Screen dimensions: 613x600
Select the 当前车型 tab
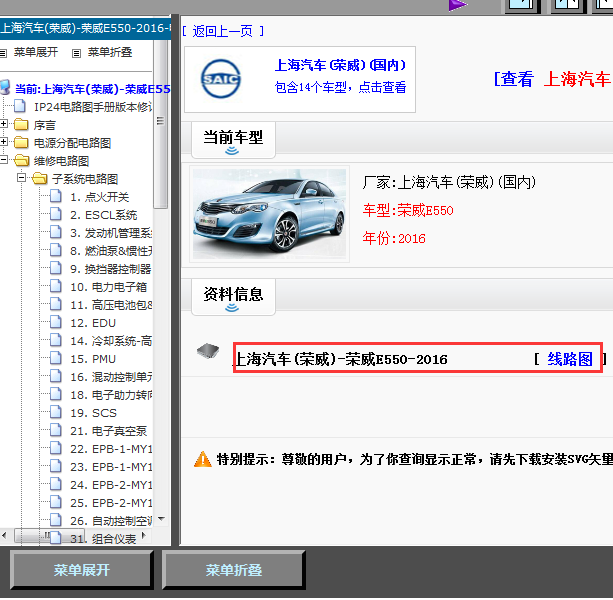[233, 140]
